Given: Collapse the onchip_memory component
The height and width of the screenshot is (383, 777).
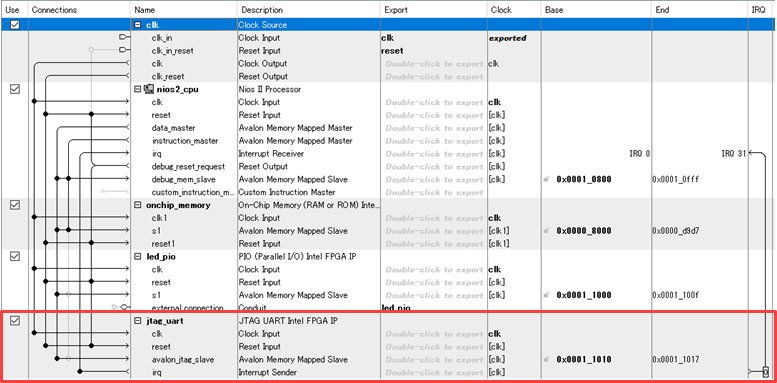Looking at the screenshot, I should 138,205.
